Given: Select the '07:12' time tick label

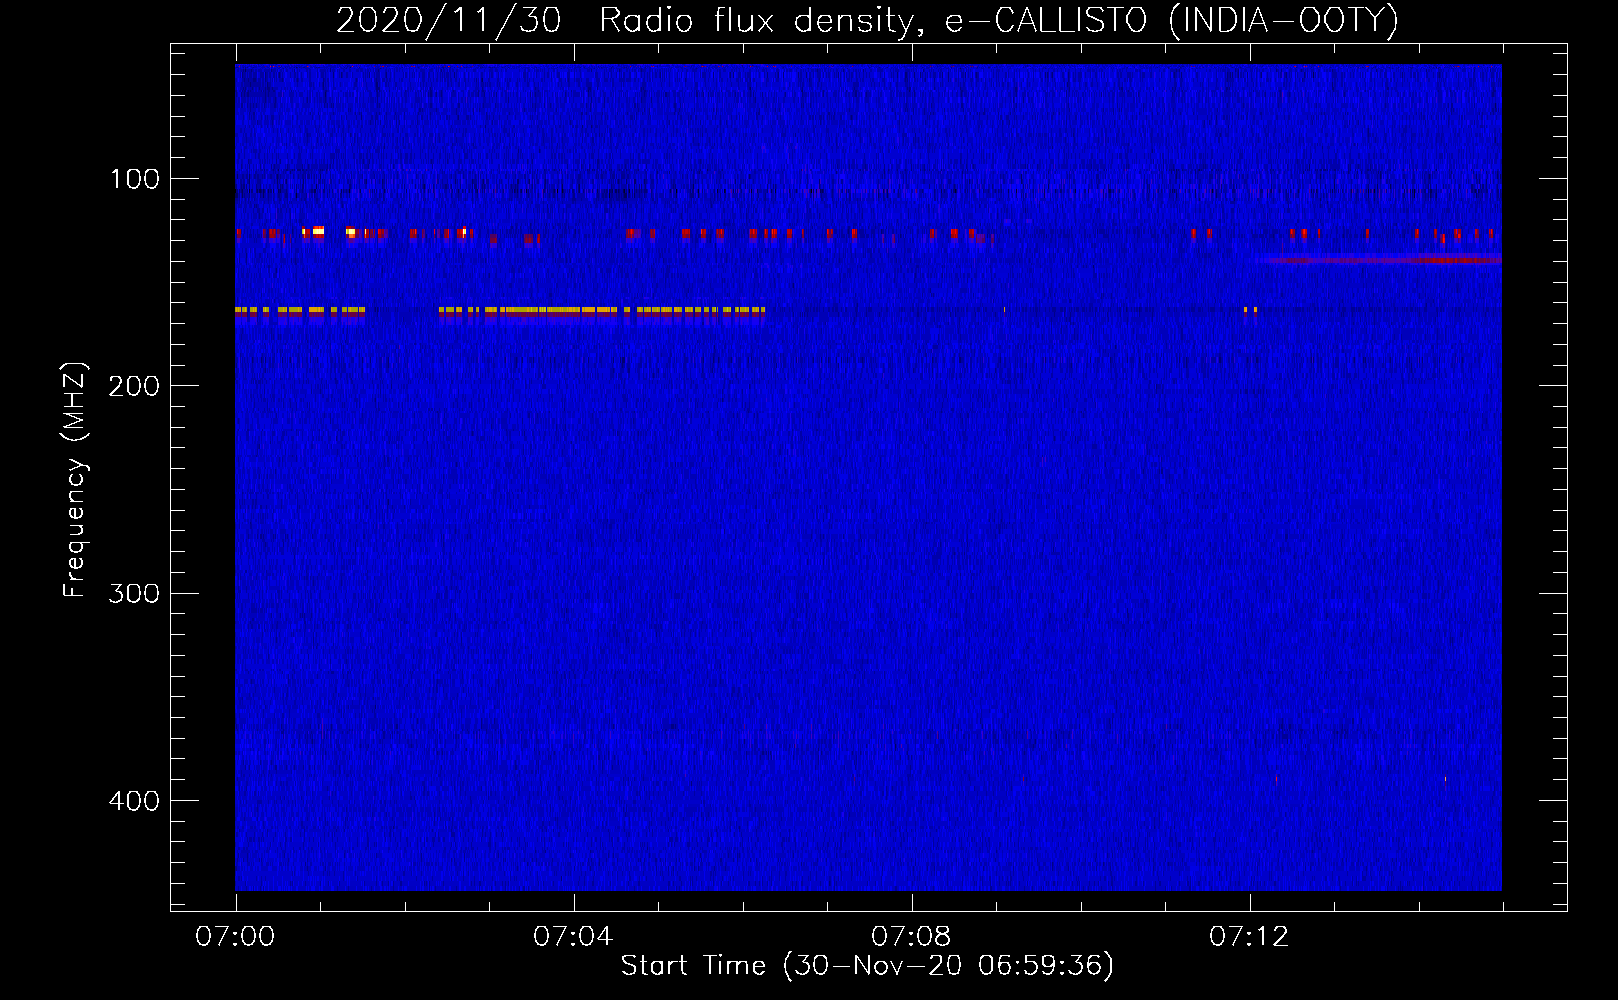Looking at the screenshot, I should pyautogui.click(x=1249, y=937).
